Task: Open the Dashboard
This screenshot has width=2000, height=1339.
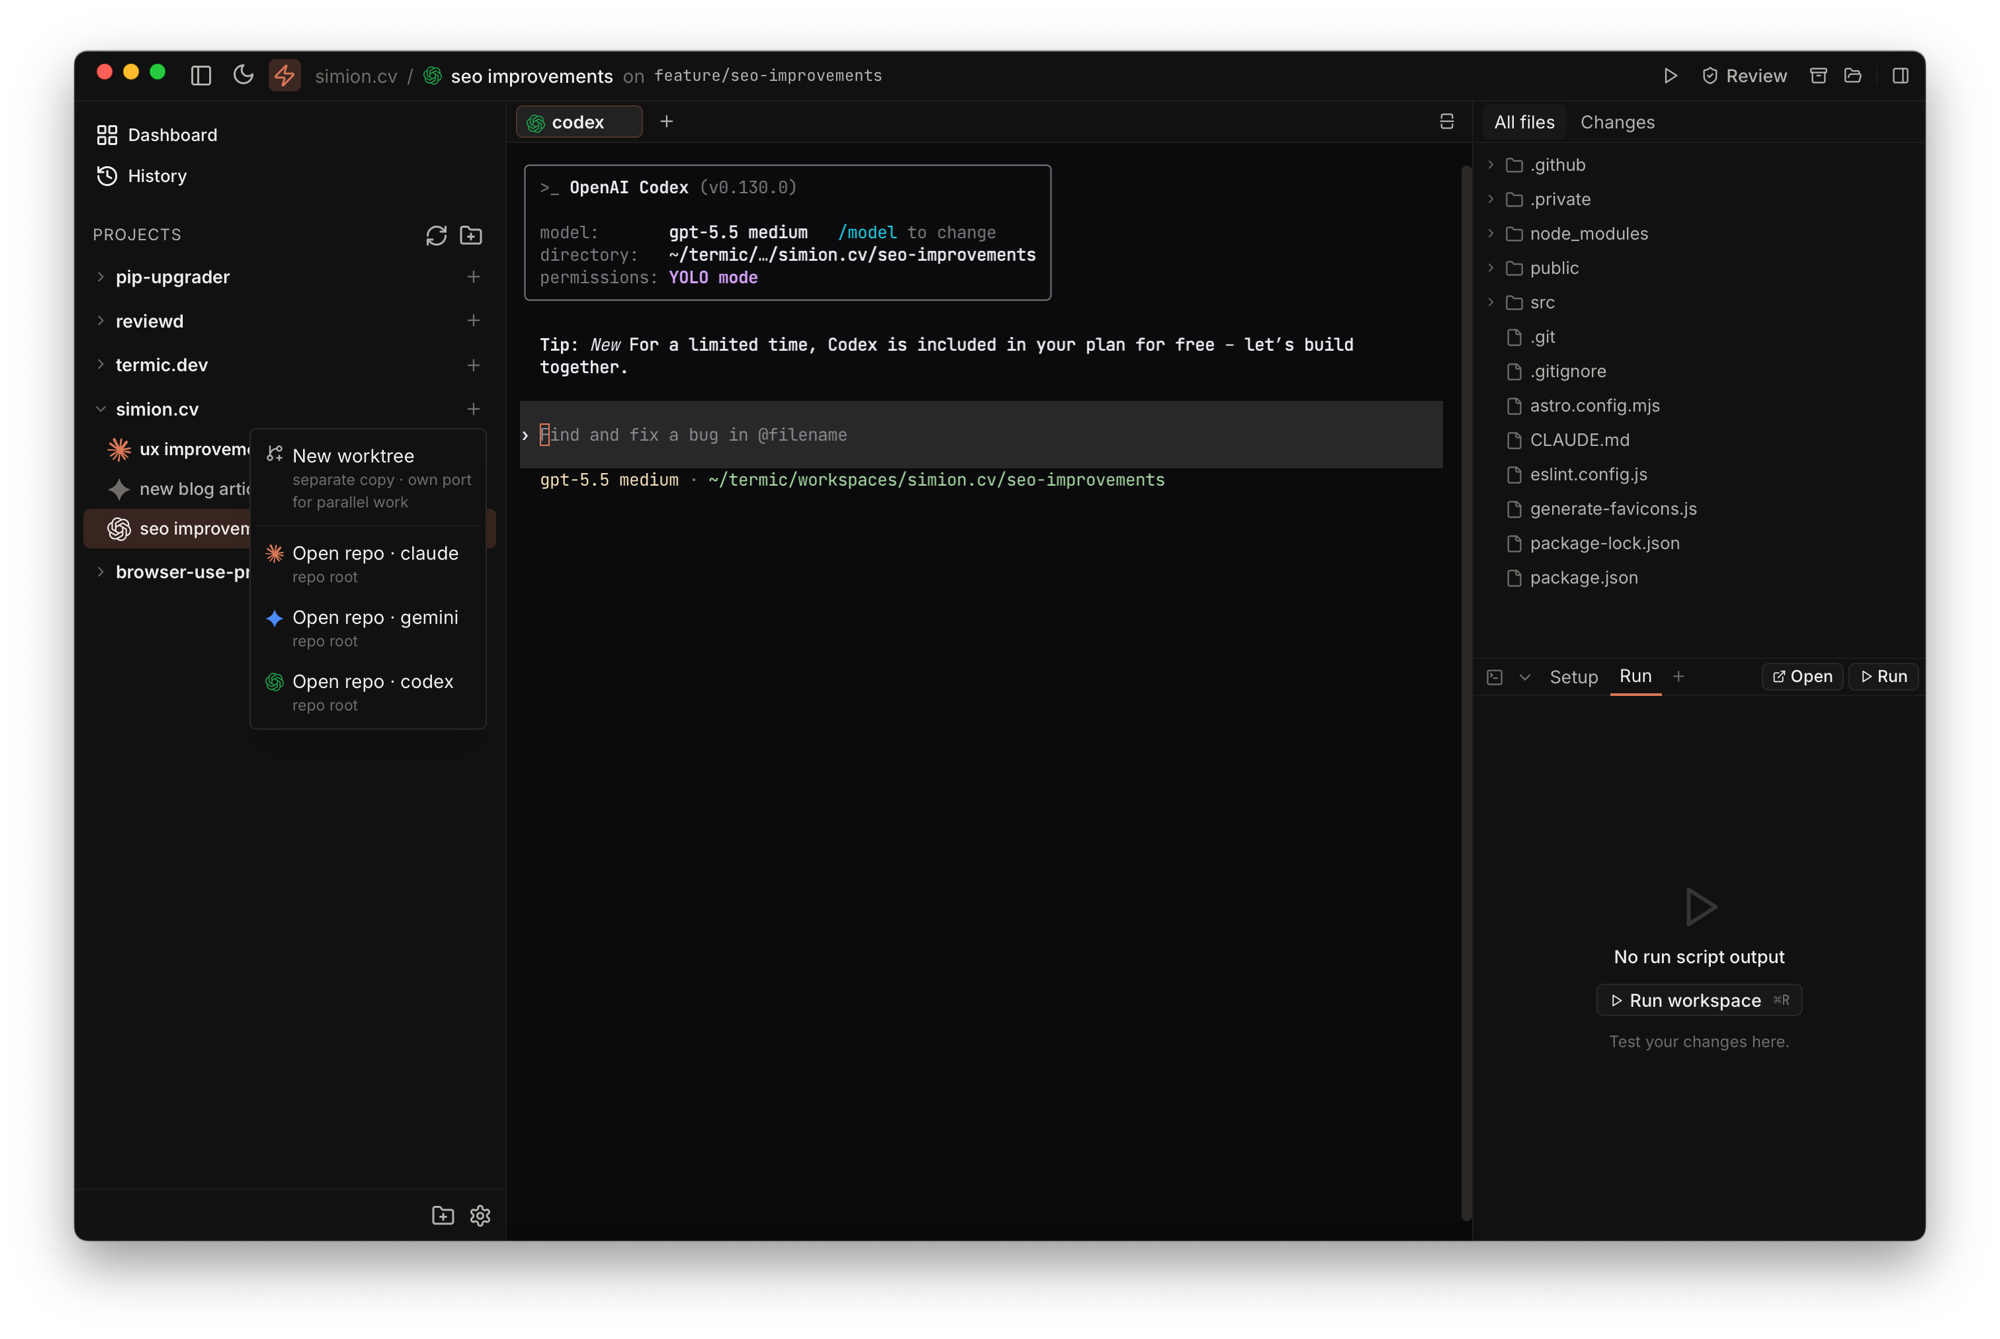Action: [157, 135]
